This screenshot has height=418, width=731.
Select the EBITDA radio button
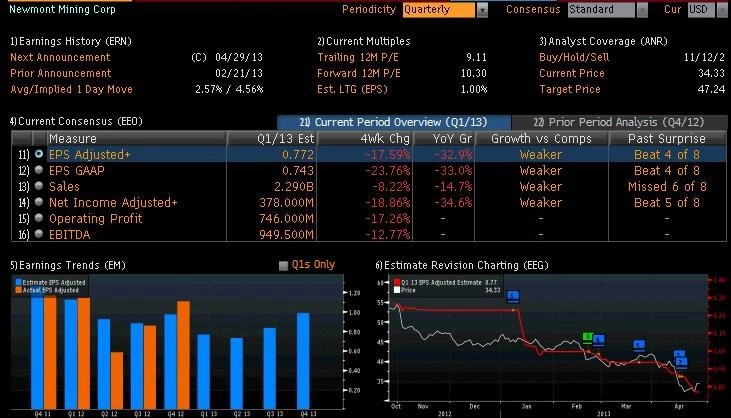(39, 234)
